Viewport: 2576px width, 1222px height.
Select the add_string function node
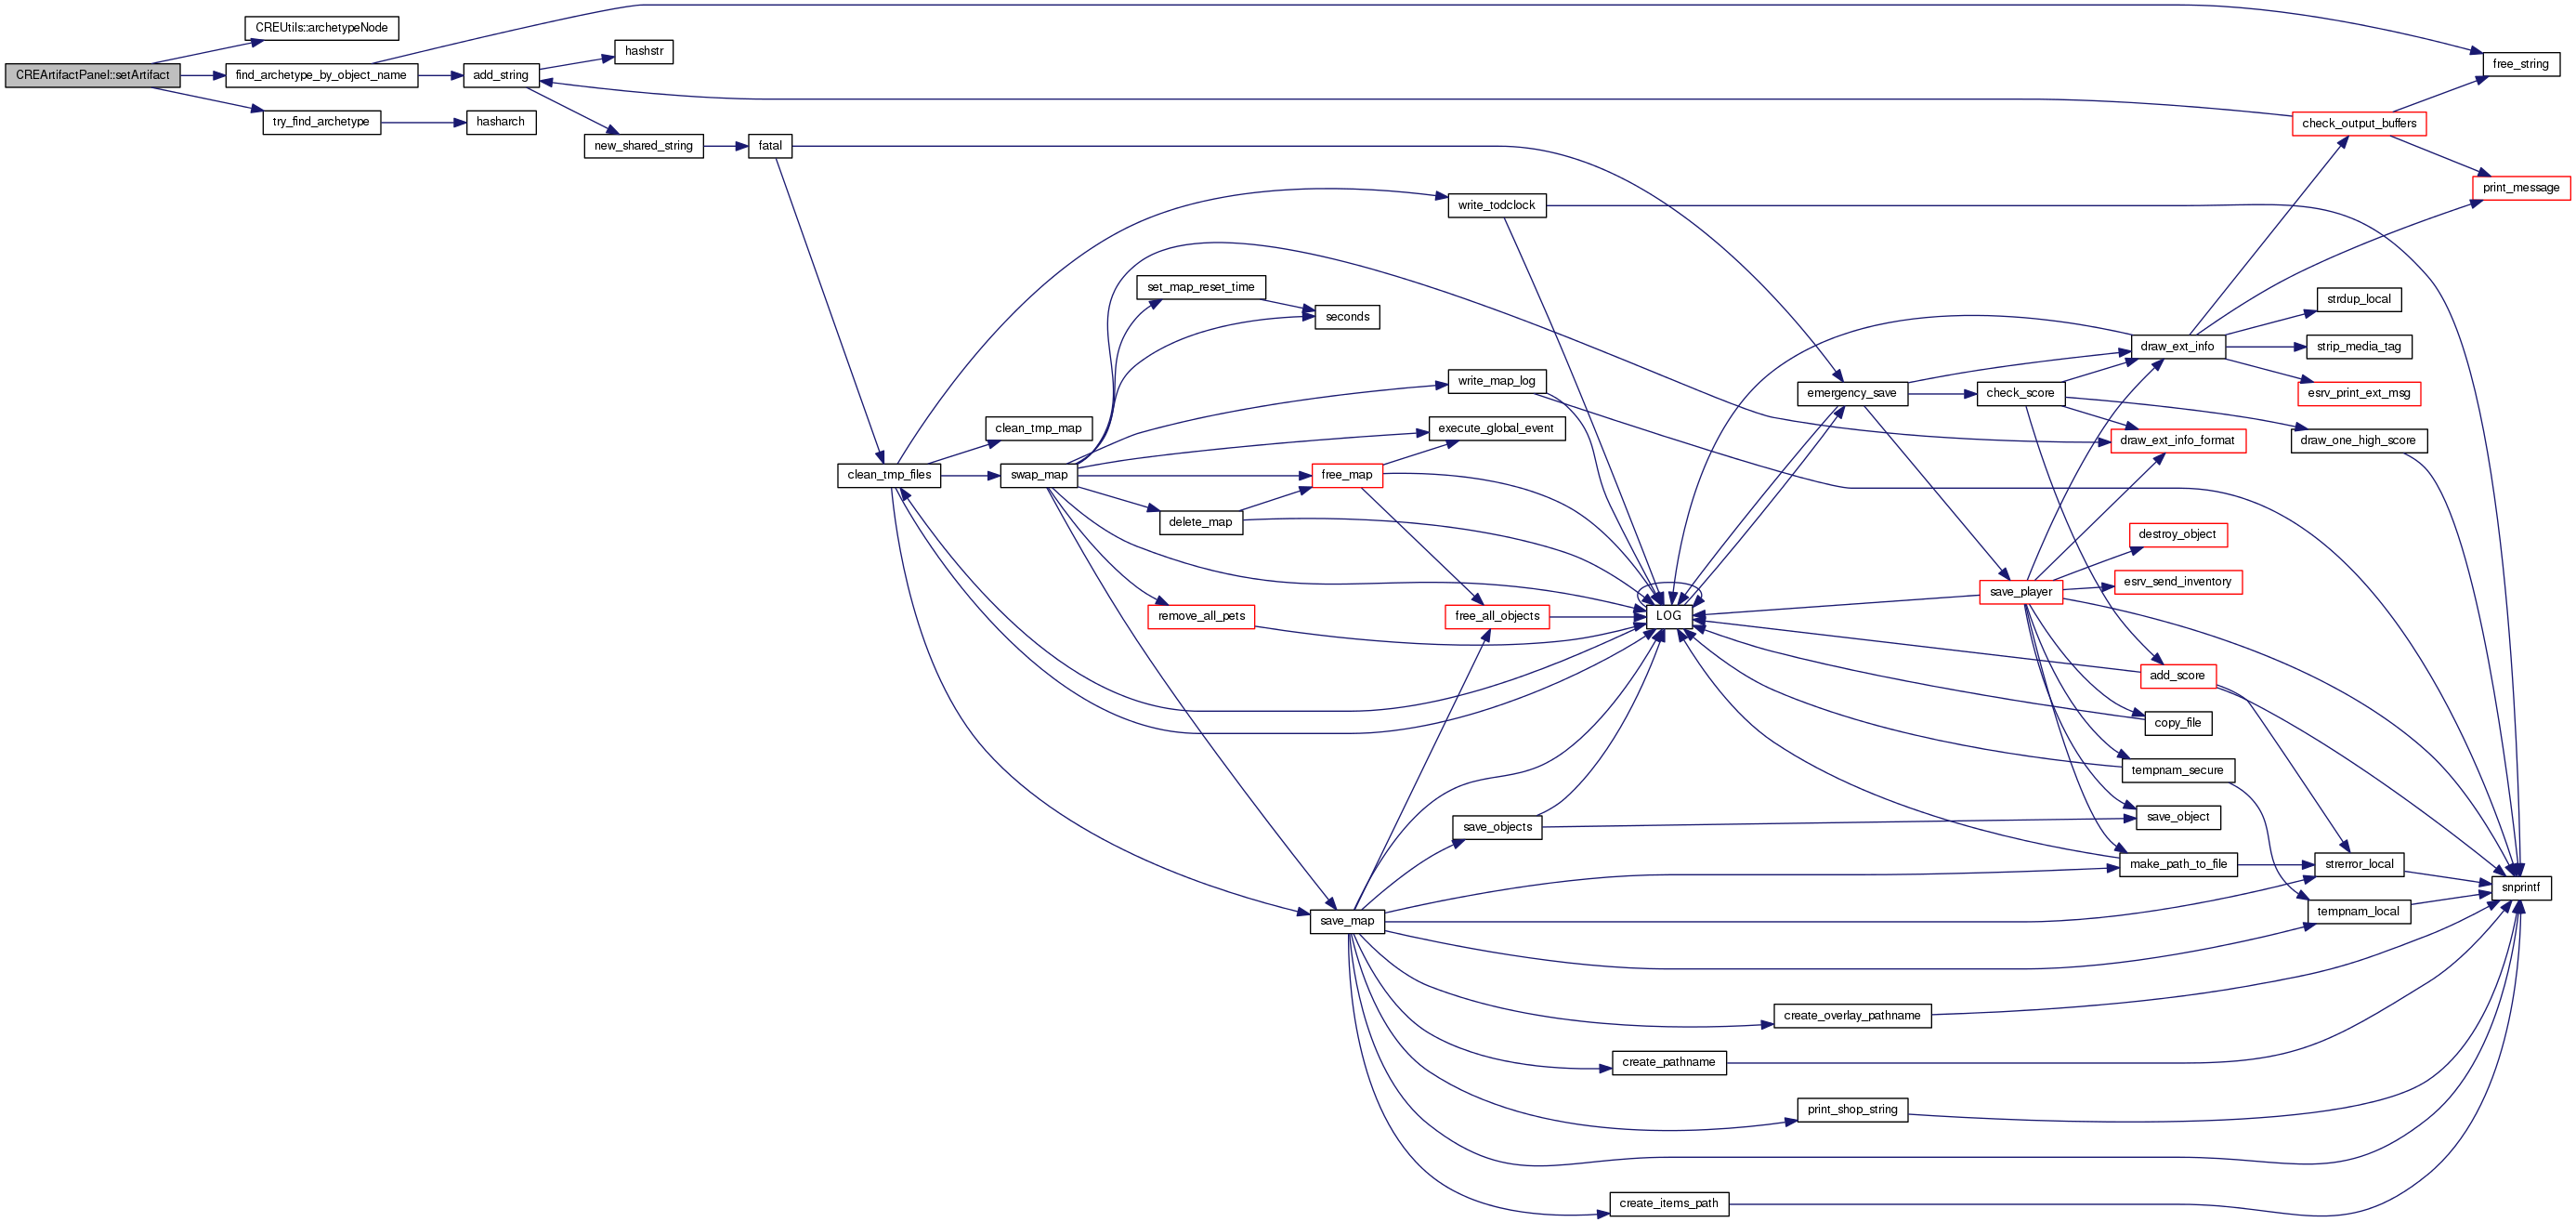click(x=500, y=75)
